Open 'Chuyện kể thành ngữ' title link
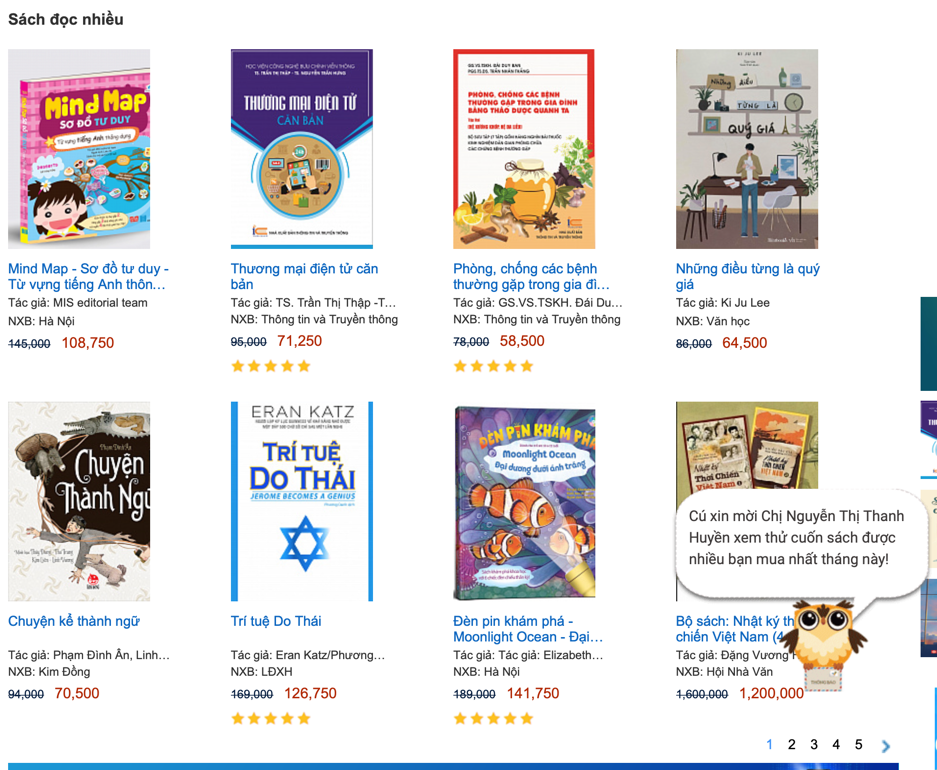Image resolution: width=937 pixels, height=770 pixels. (74, 621)
